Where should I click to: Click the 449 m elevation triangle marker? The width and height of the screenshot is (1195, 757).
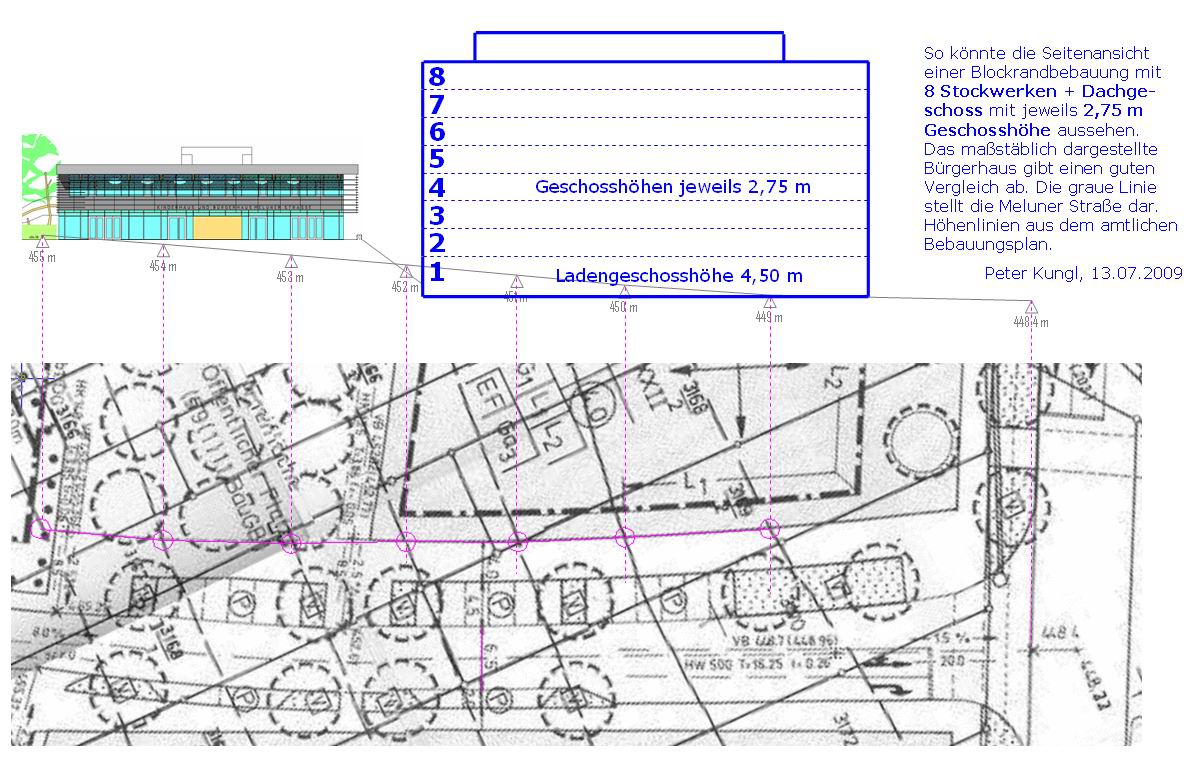[x=769, y=302]
